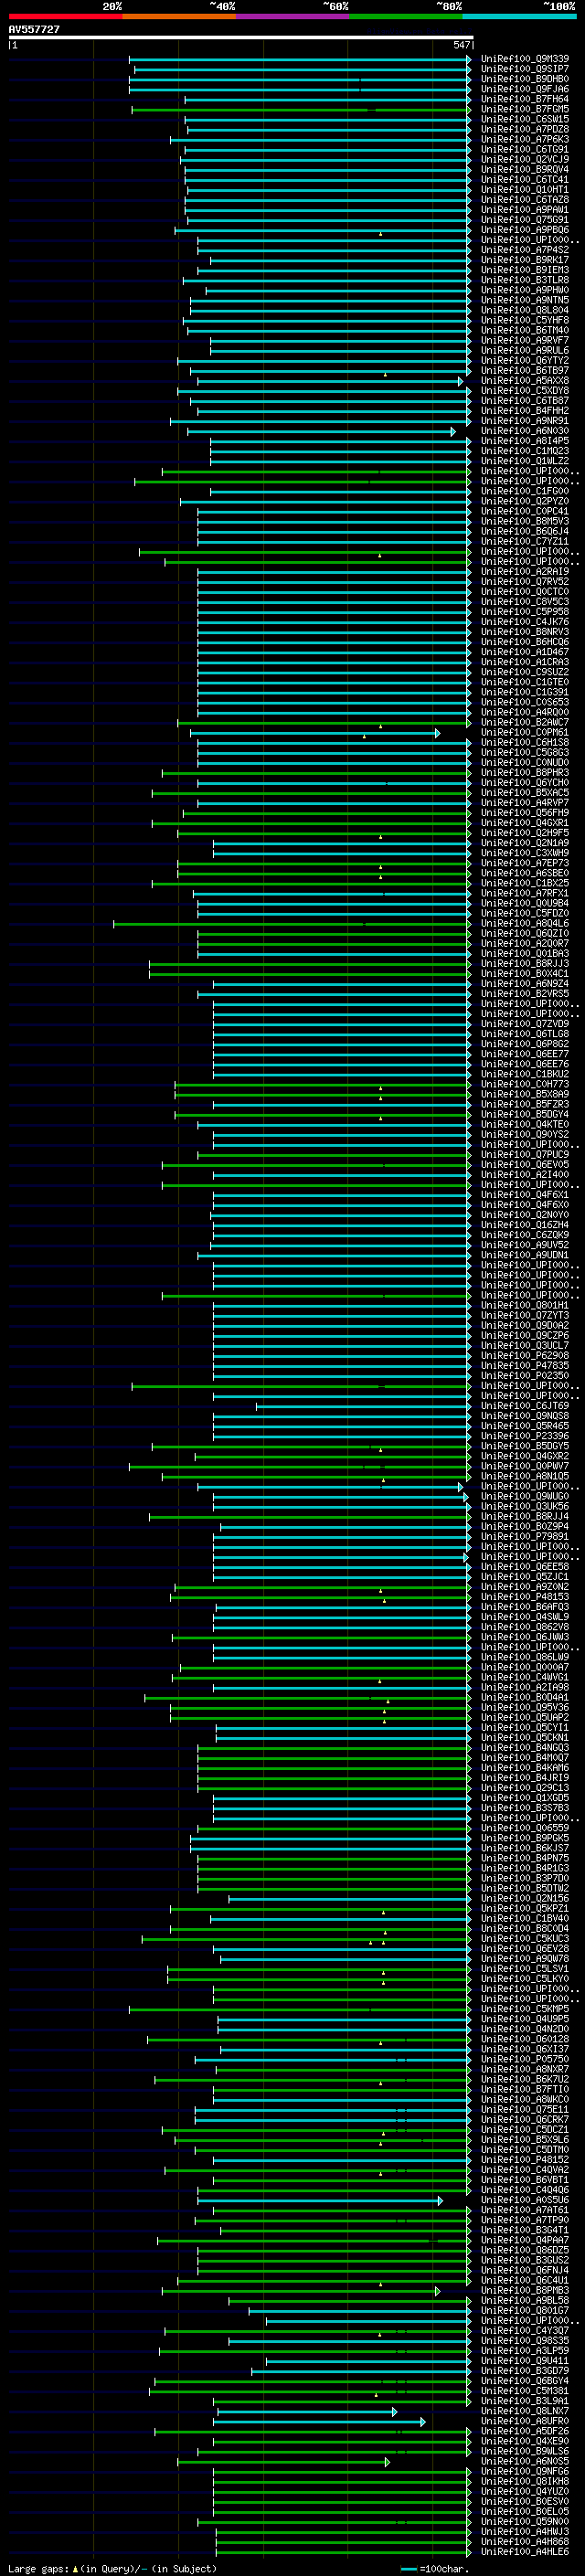Select hit label UniRef100_Q2PYZ0
The width and height of the screenshot is (585, 2576).
525,501
